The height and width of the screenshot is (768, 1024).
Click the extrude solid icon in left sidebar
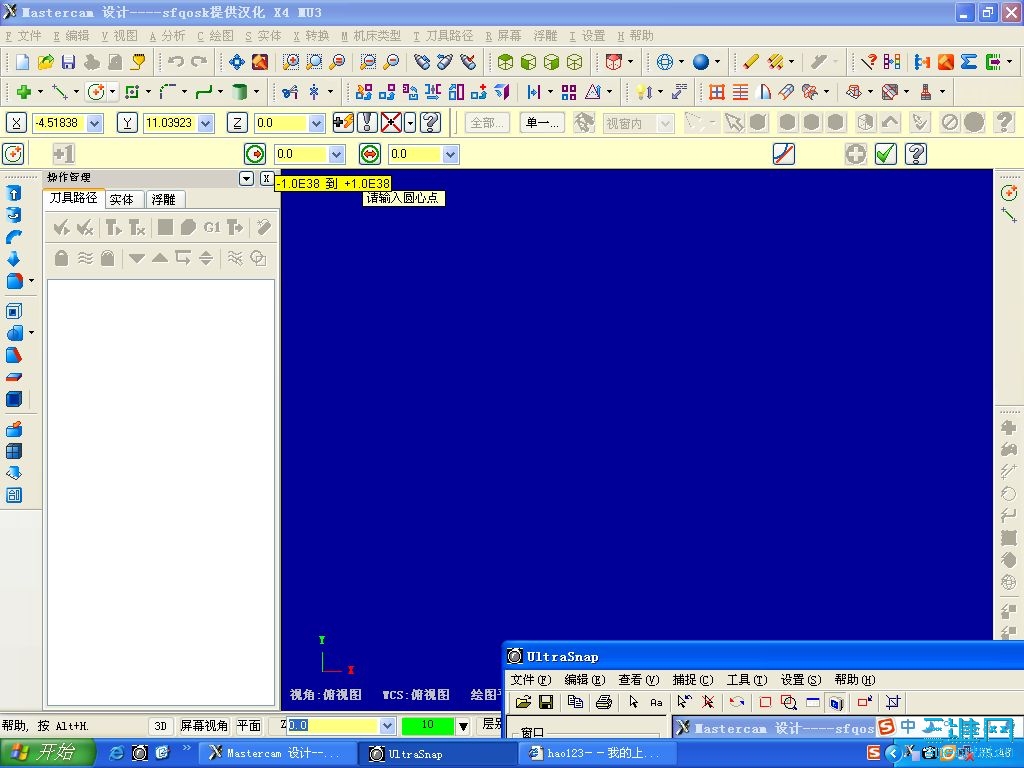click(14, 193)
